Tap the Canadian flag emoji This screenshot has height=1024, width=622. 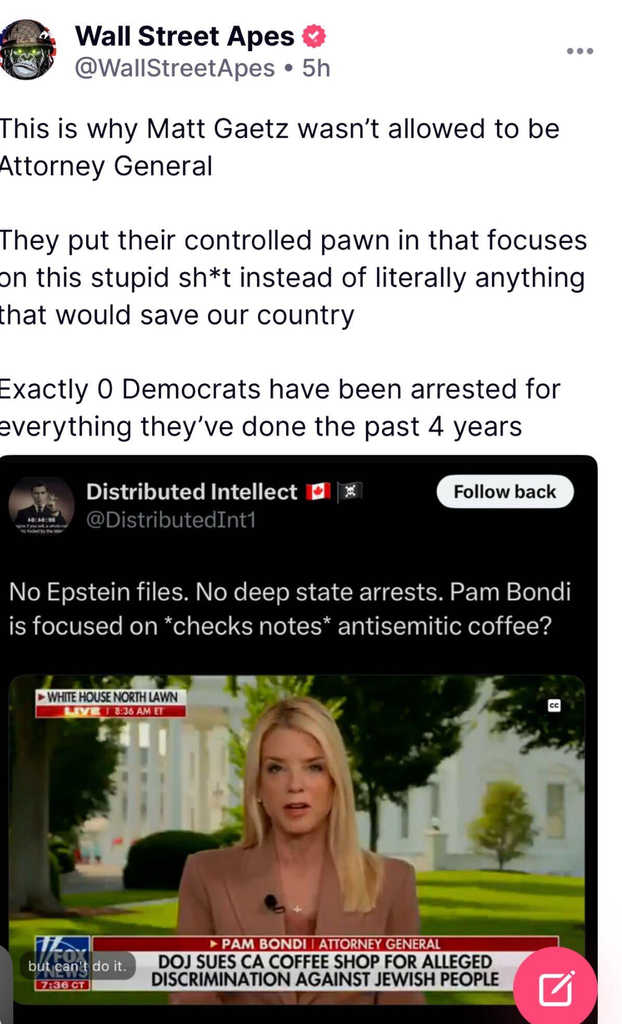[318, 491]
